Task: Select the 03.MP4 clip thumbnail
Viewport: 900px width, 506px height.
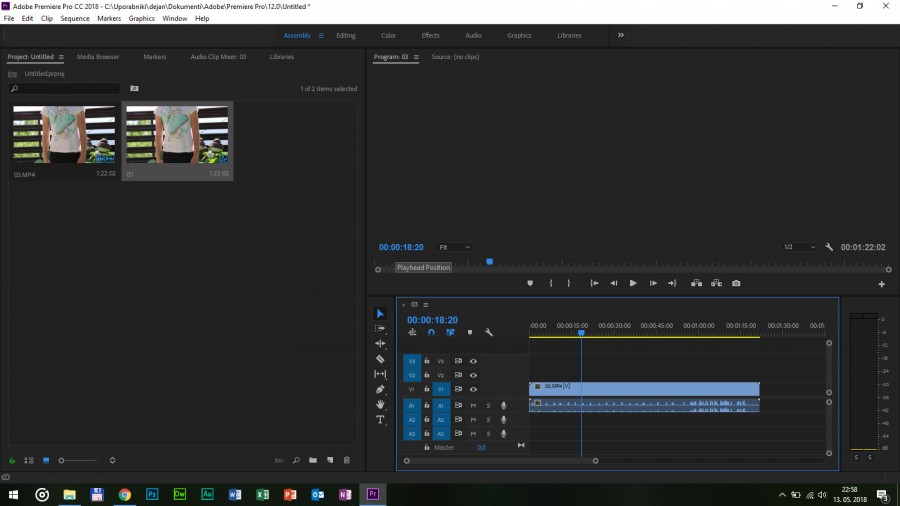Action: [x=63, y=134]
